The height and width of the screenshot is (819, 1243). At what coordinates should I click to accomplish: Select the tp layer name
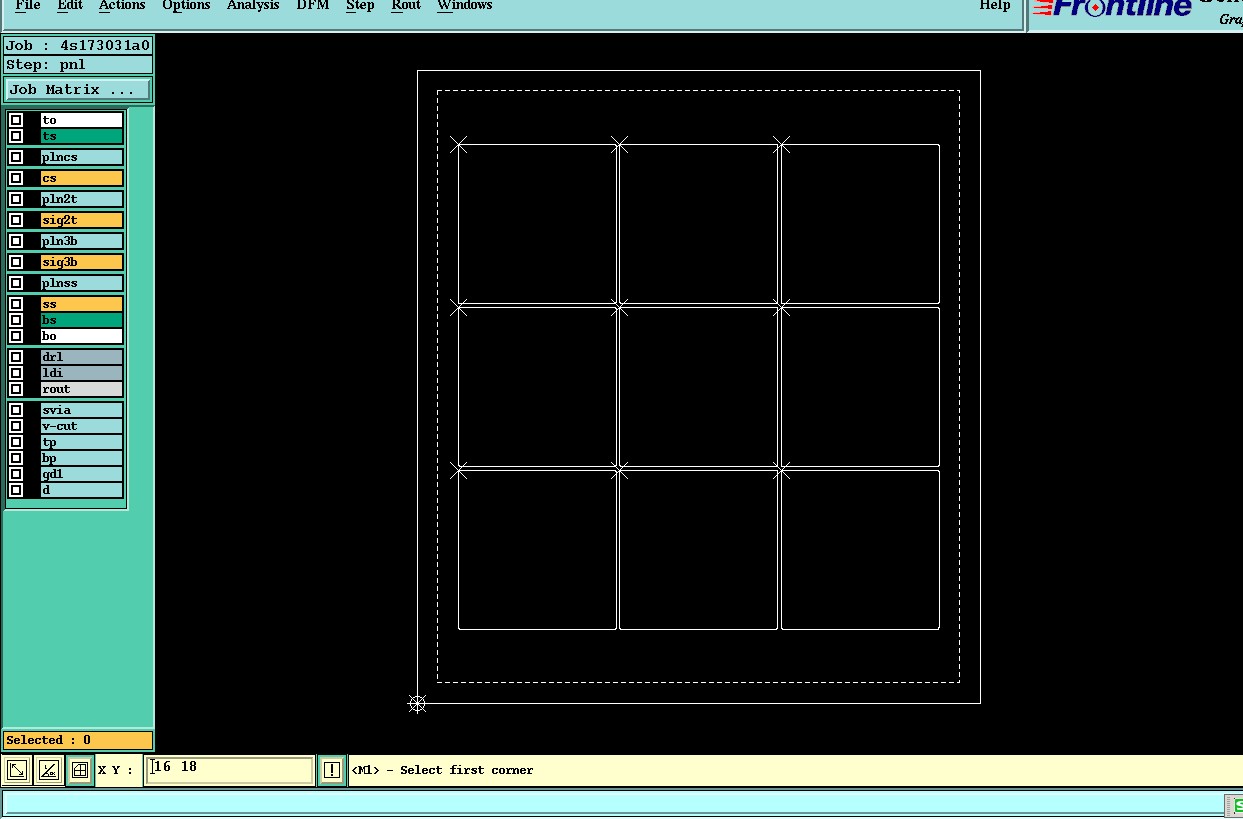(81, 442)
